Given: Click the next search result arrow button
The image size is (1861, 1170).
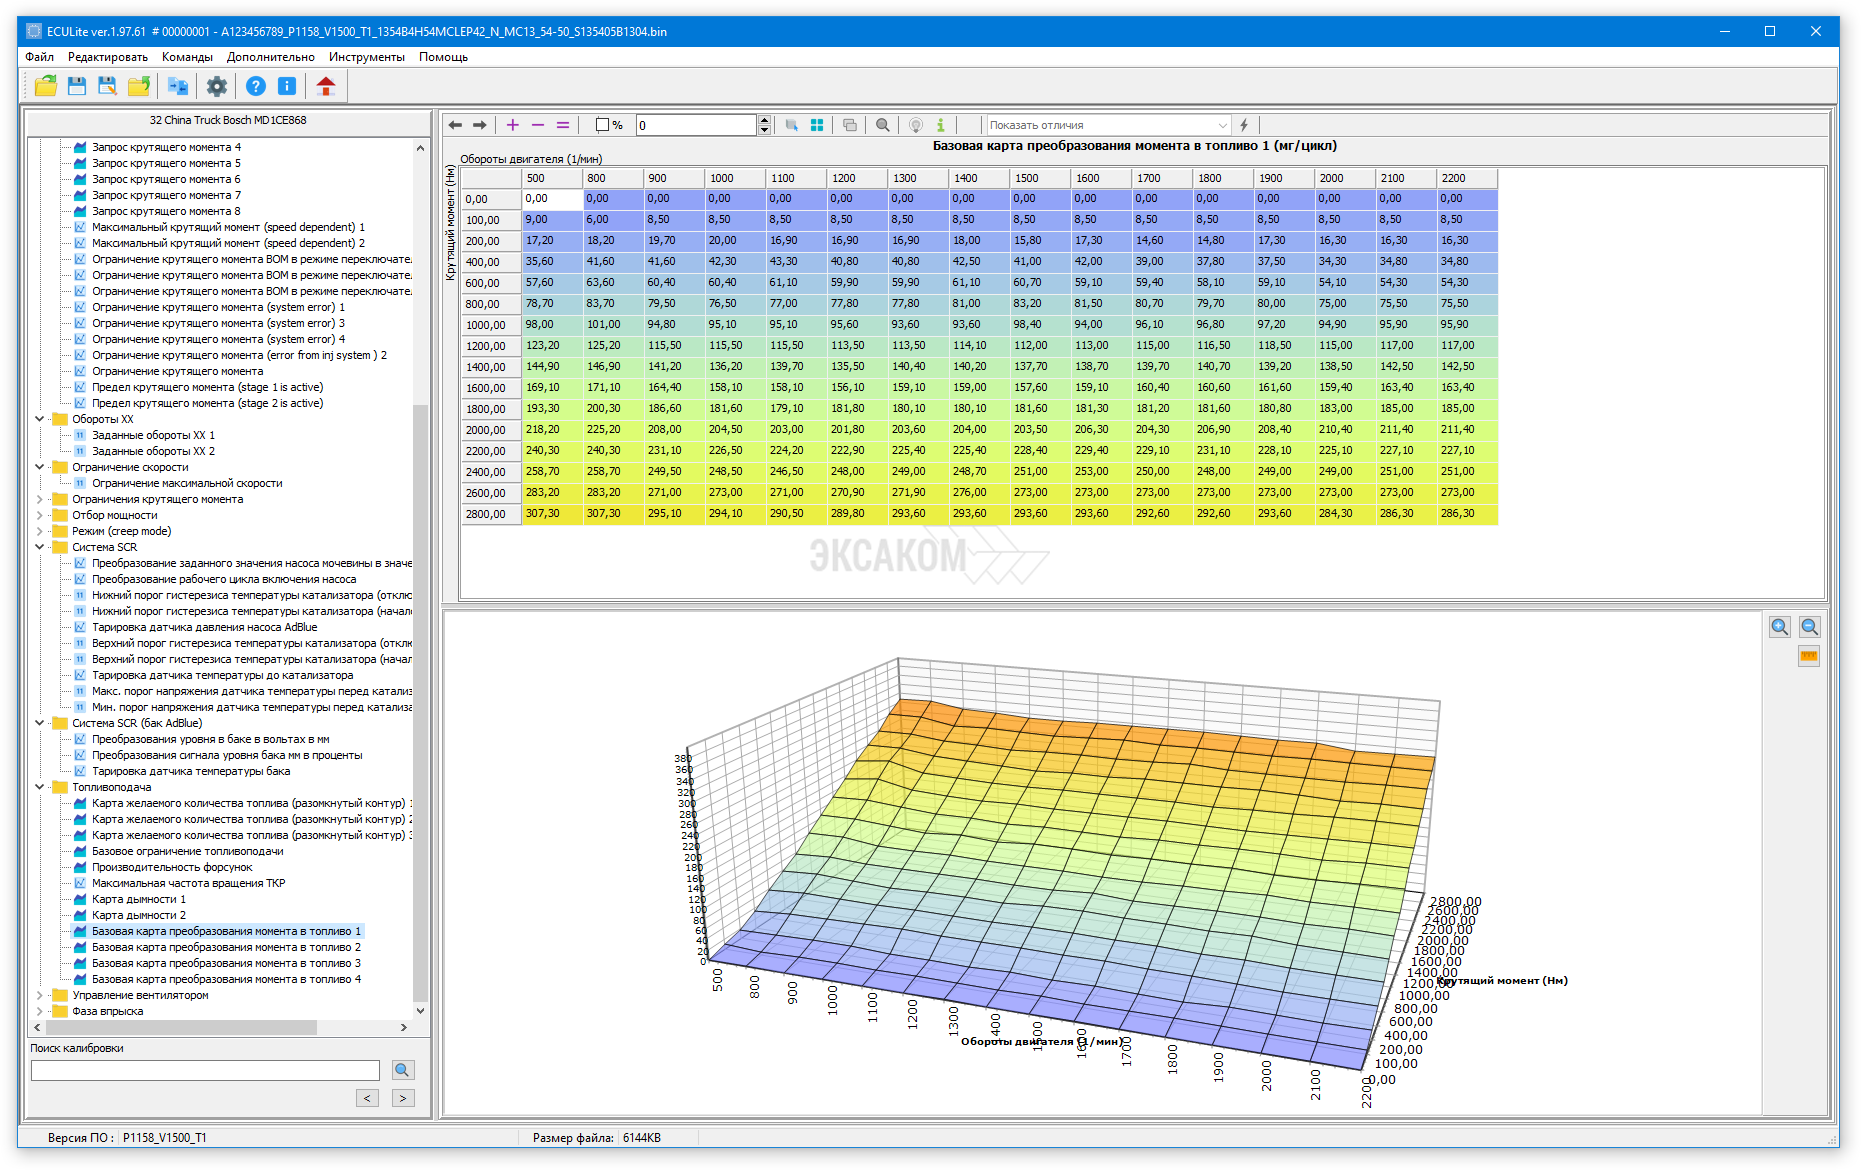Looking at the screenshot, I should point(402,1098).
